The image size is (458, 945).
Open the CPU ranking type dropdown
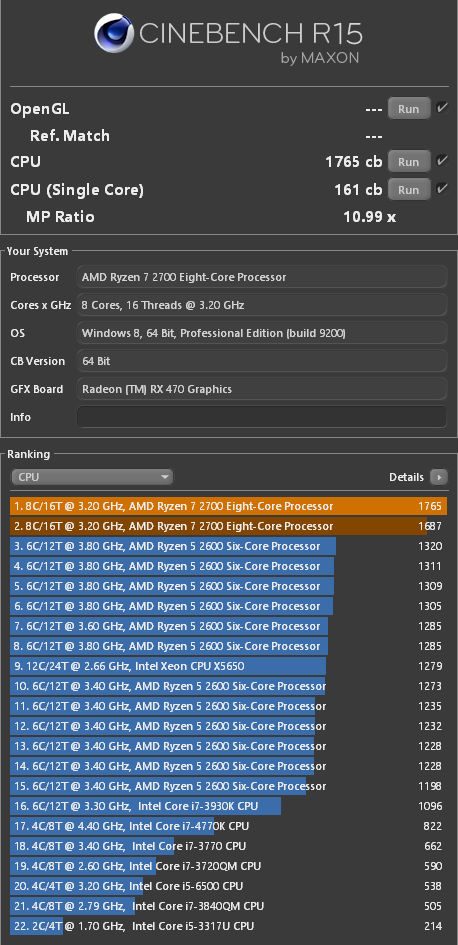[92, 477]
